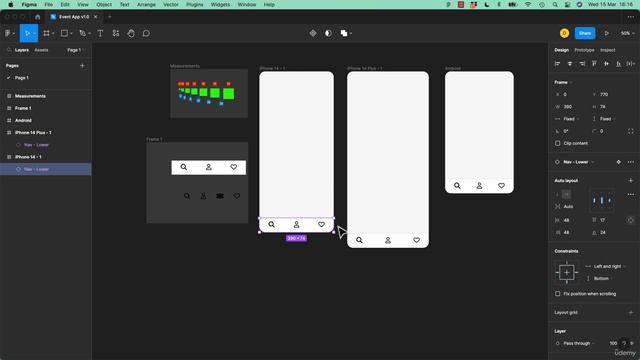Open the Figma main menu icon

7,33
